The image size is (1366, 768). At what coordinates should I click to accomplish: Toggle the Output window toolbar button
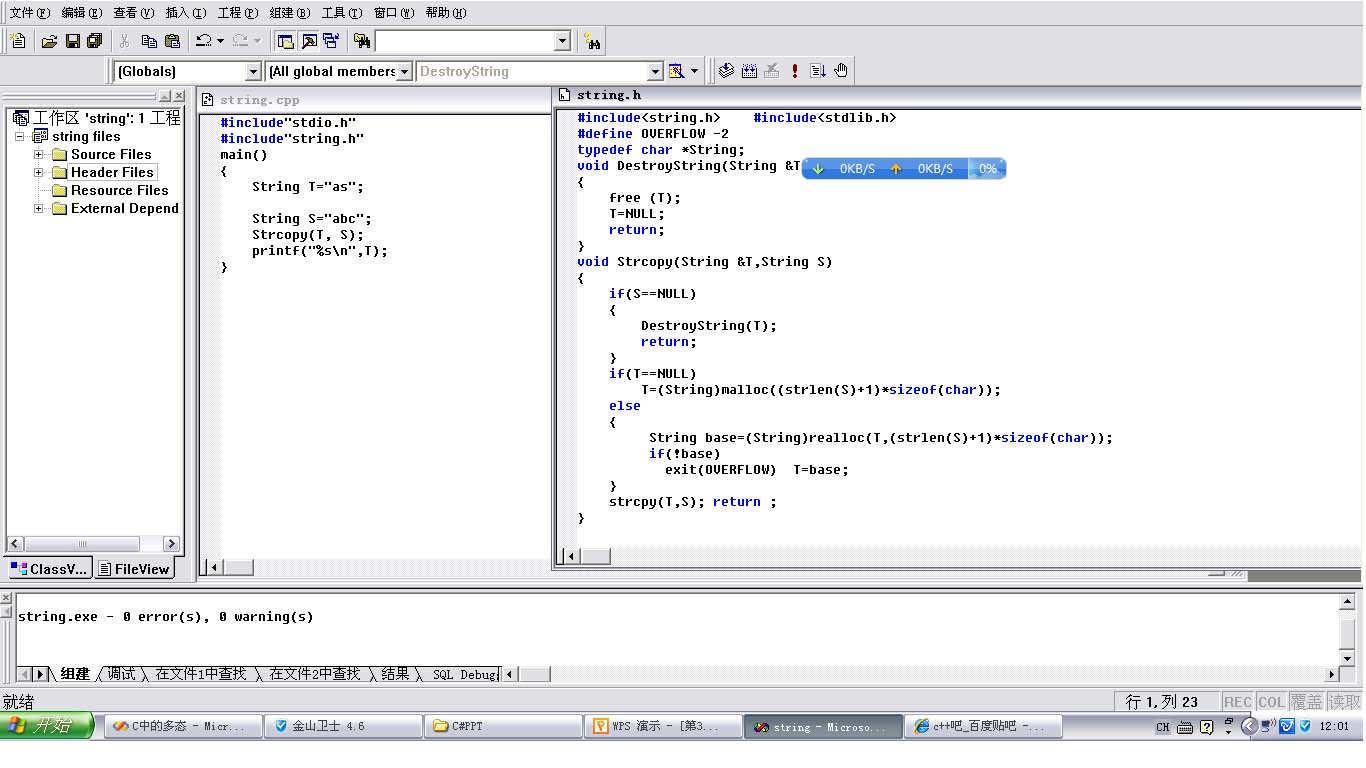(309, 41)
